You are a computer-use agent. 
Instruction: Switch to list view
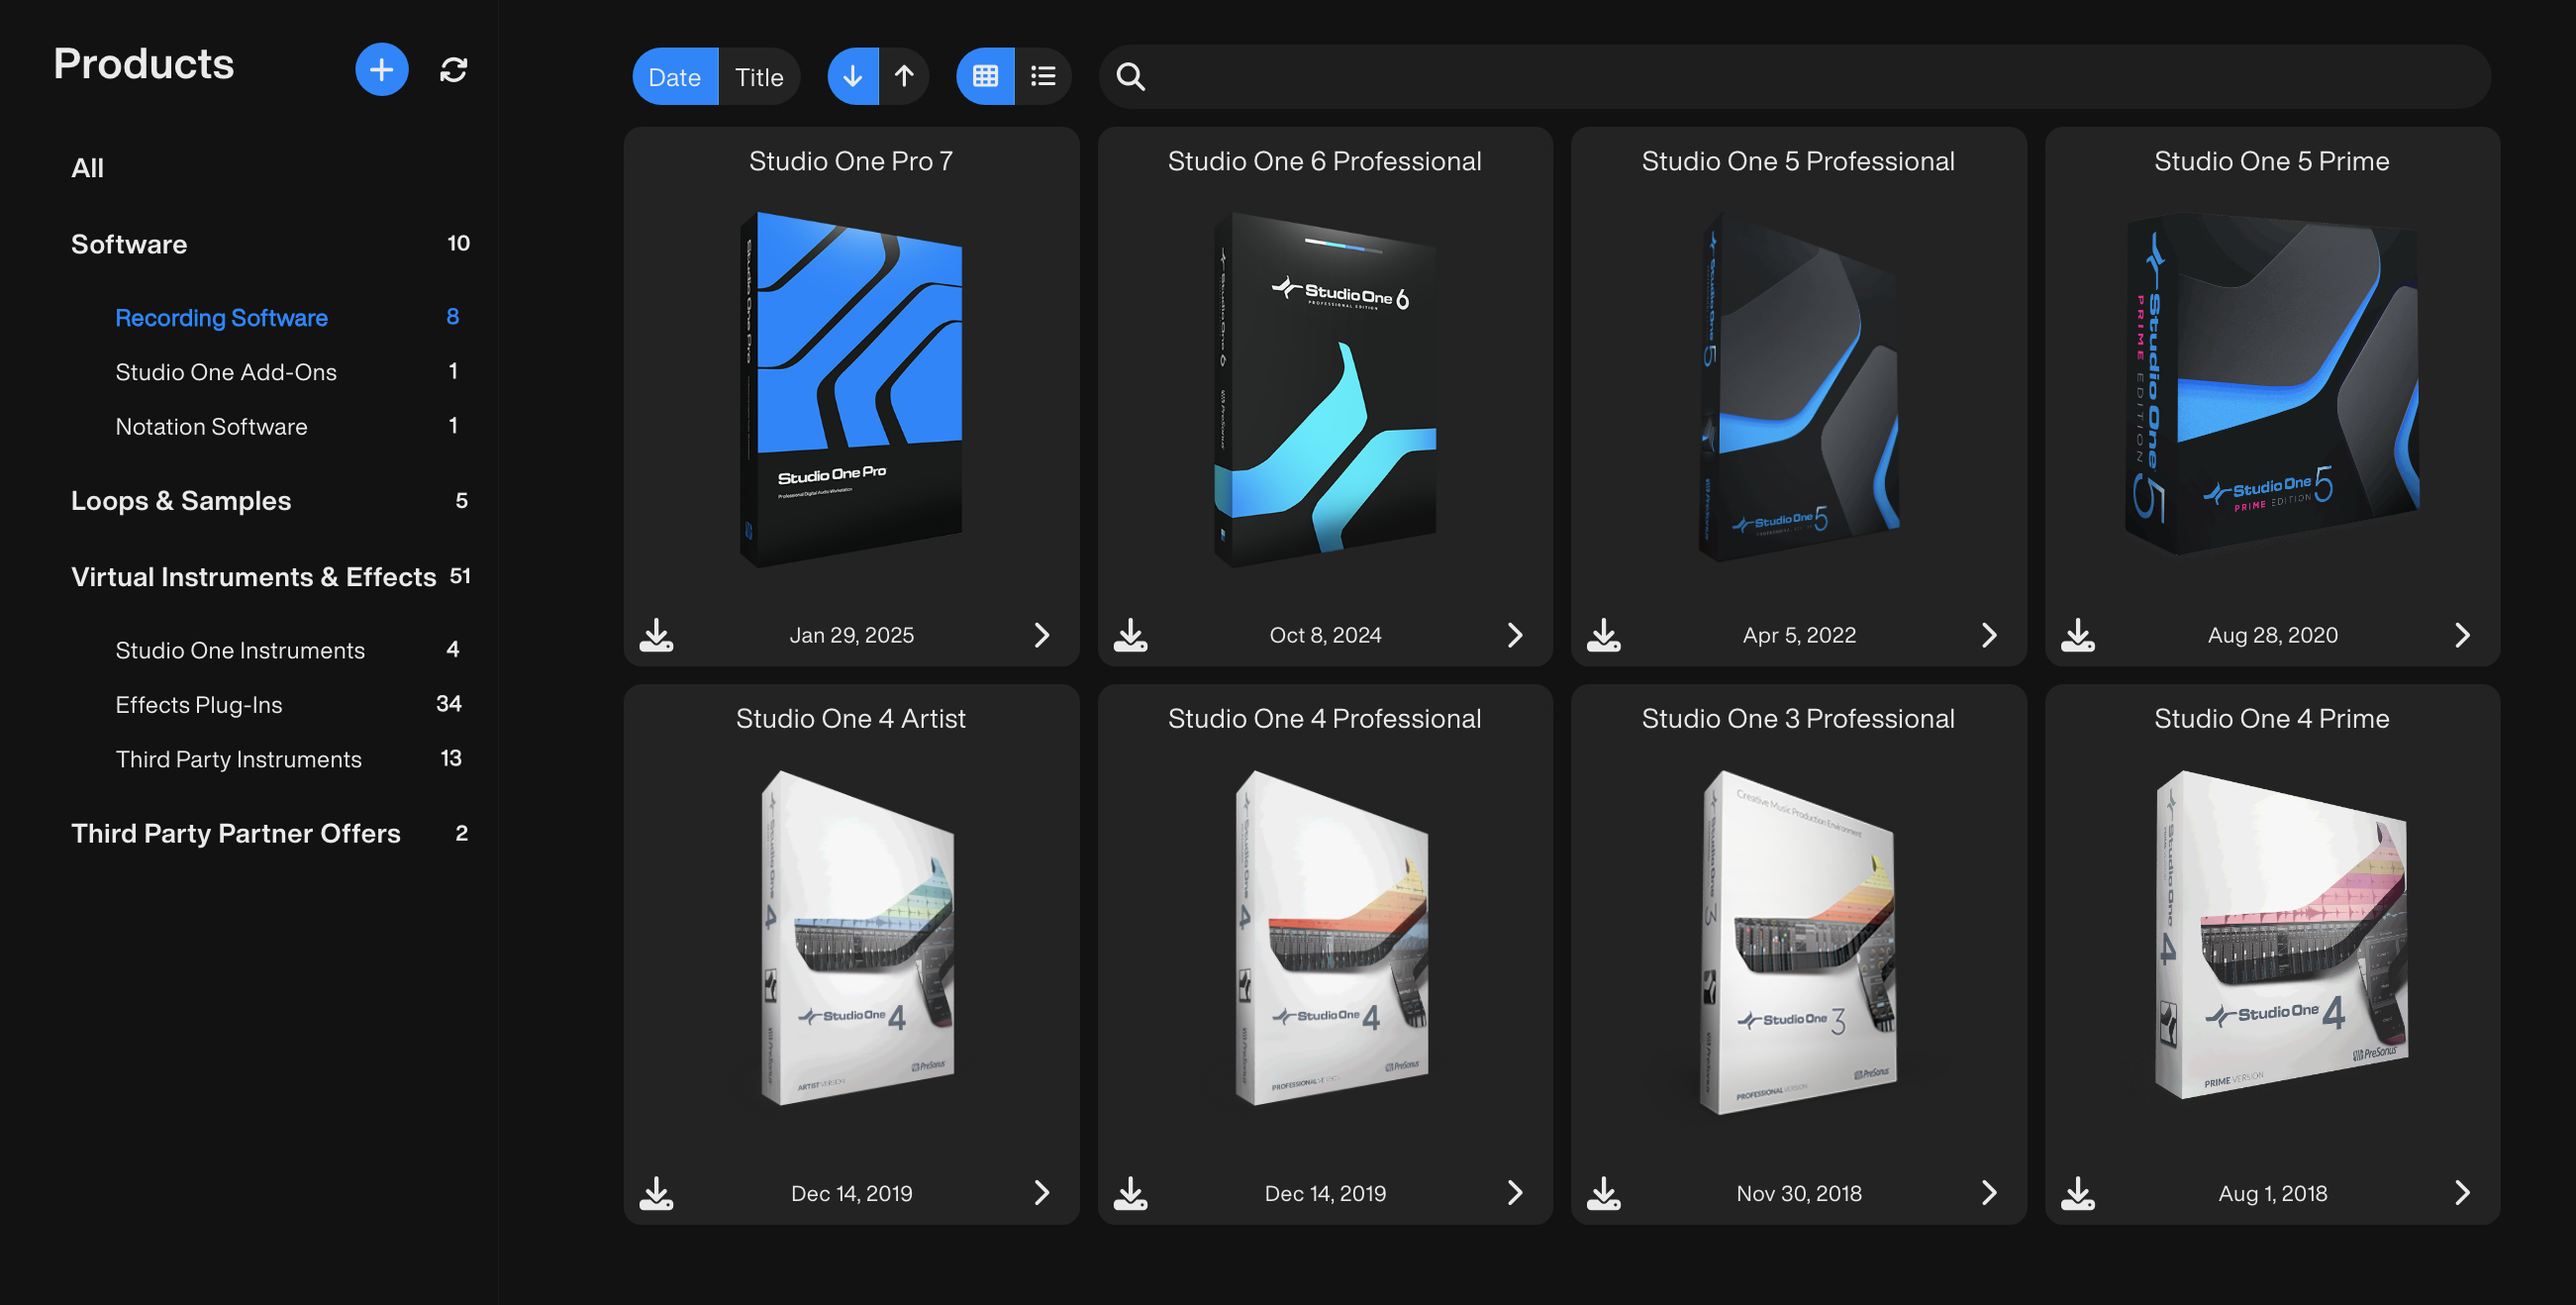(x=1043, y=77)
